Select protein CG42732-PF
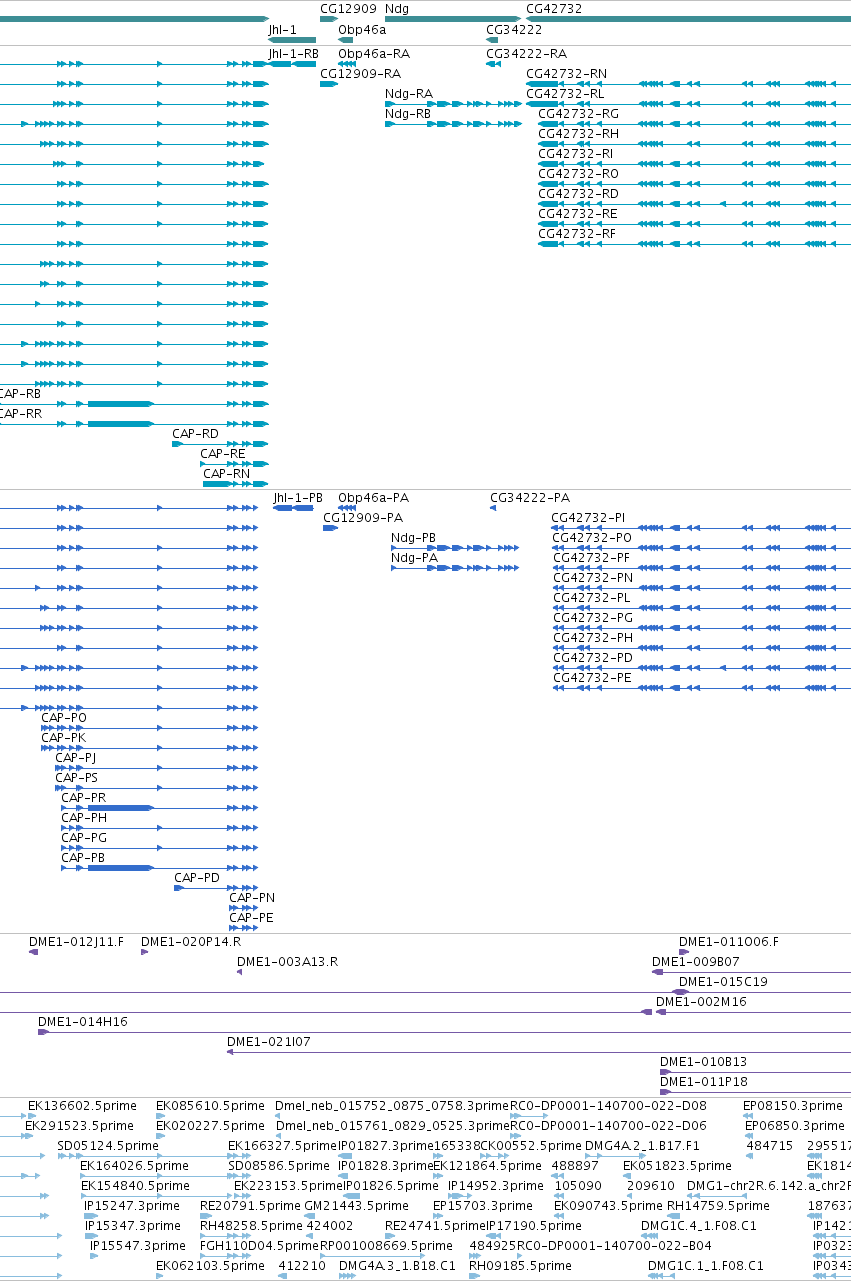Screen dimensions: 851x1281 tap(591, 557)
